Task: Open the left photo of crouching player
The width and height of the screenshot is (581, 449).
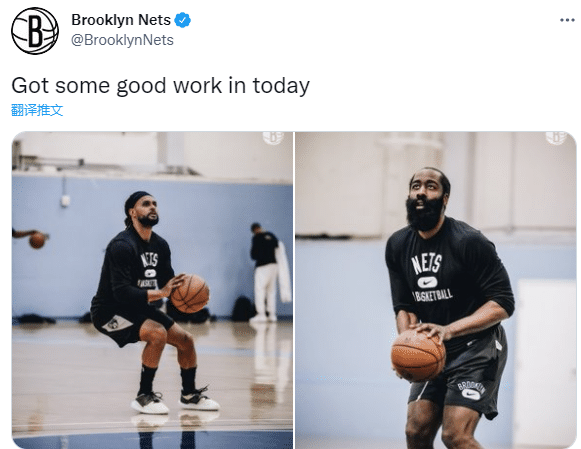Action: (152, 290)
